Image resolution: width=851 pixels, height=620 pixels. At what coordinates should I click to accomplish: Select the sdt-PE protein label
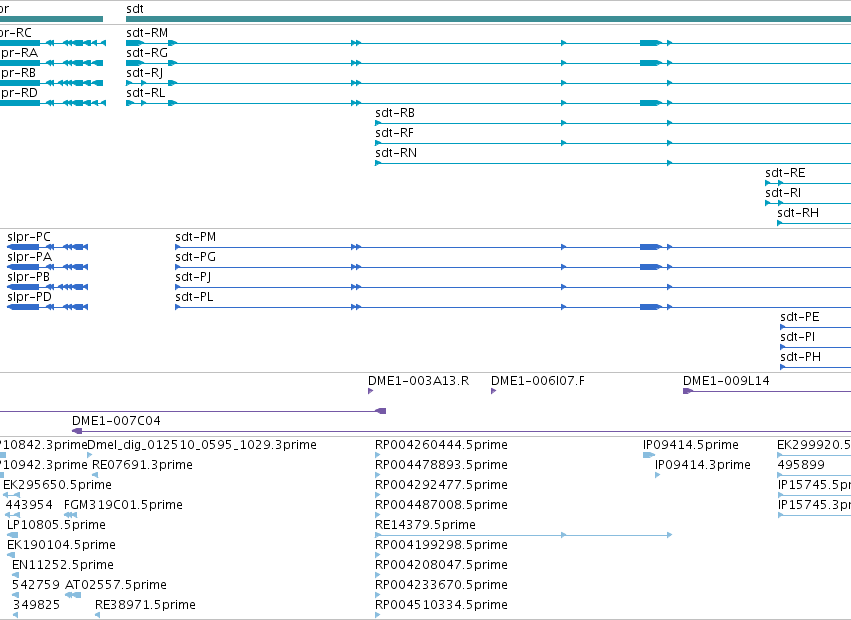800,318
